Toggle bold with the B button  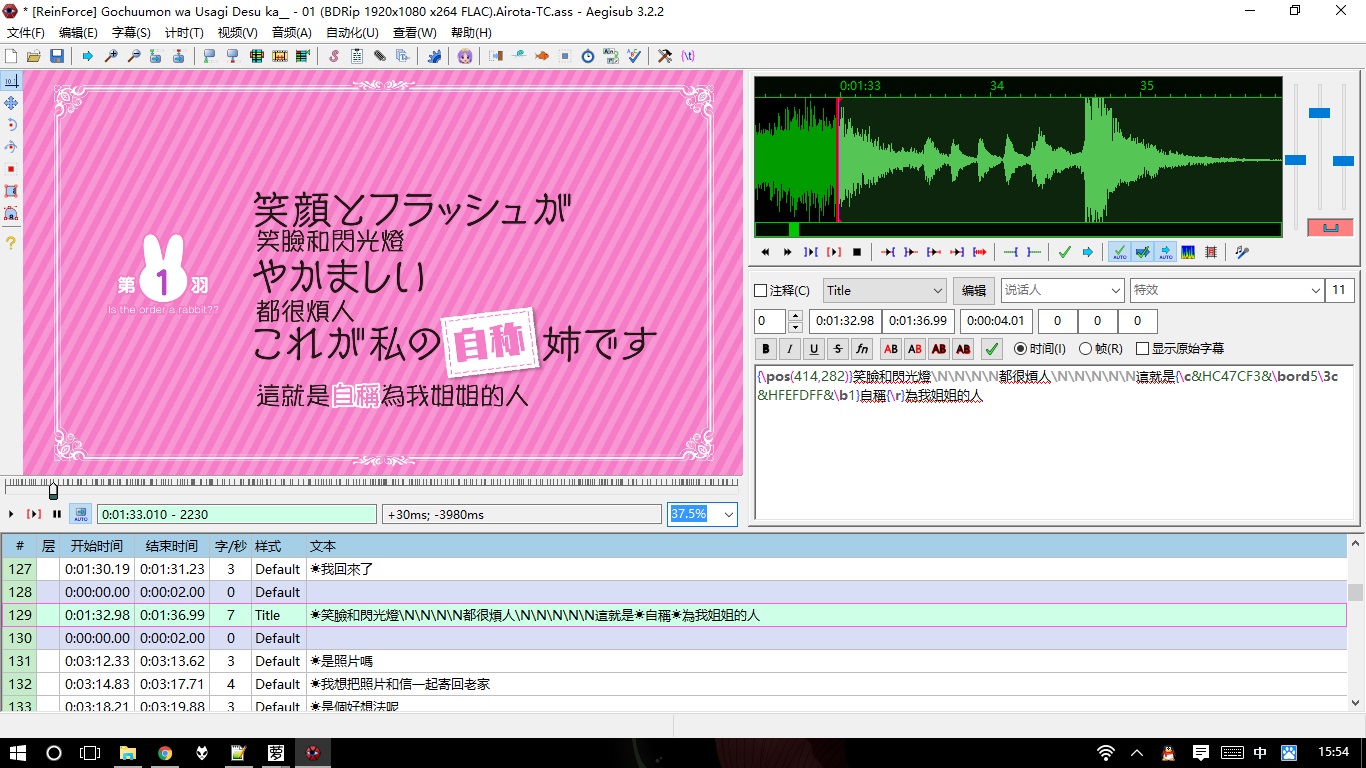point(766,349)
